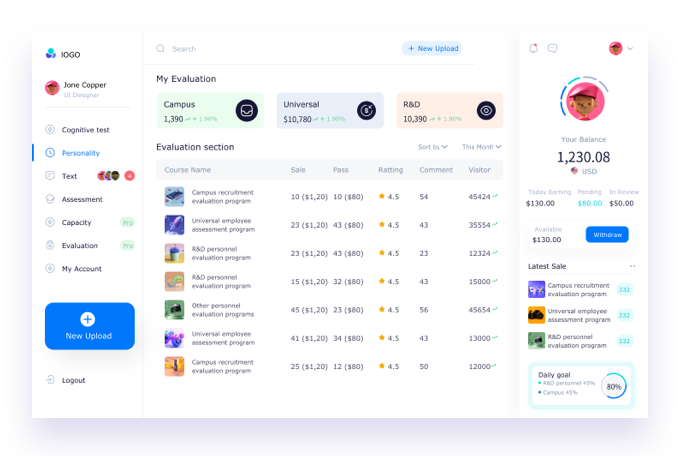Click the R&D card eye icon

(486, 111)
